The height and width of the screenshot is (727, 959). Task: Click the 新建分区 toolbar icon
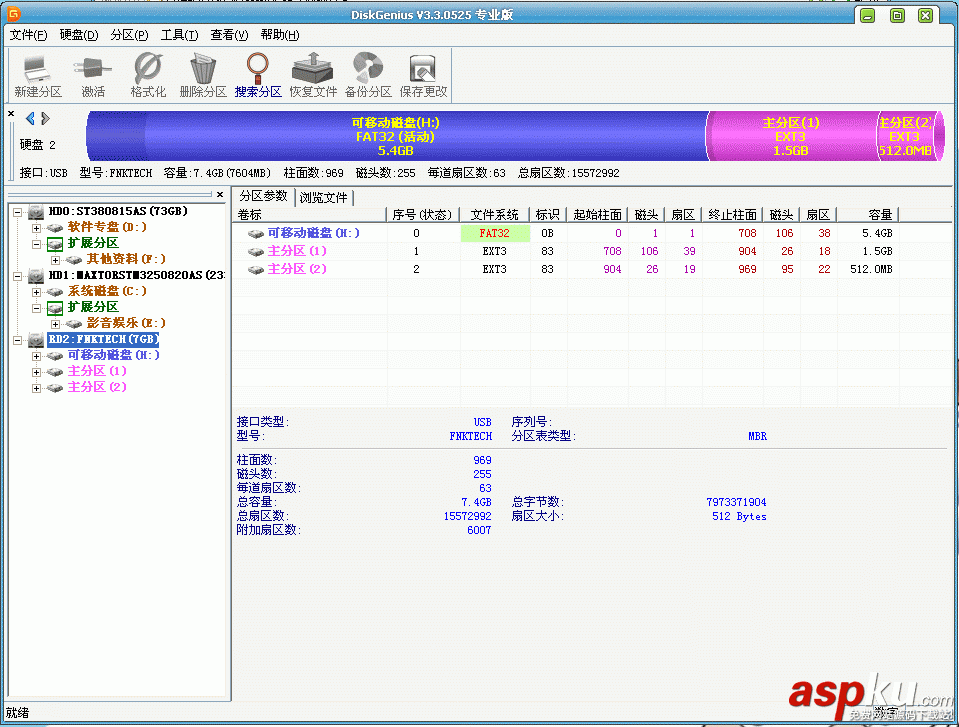click(x=38, y=75)
